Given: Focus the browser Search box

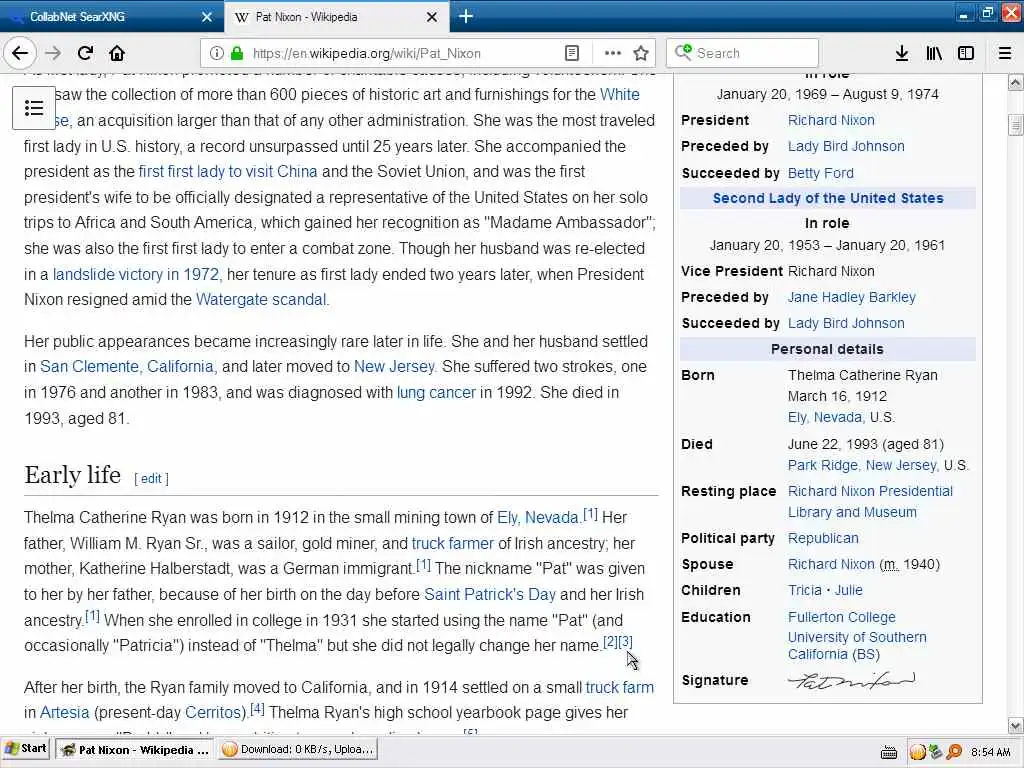Looking at the screenshot, I should click(x=742, y=53).
